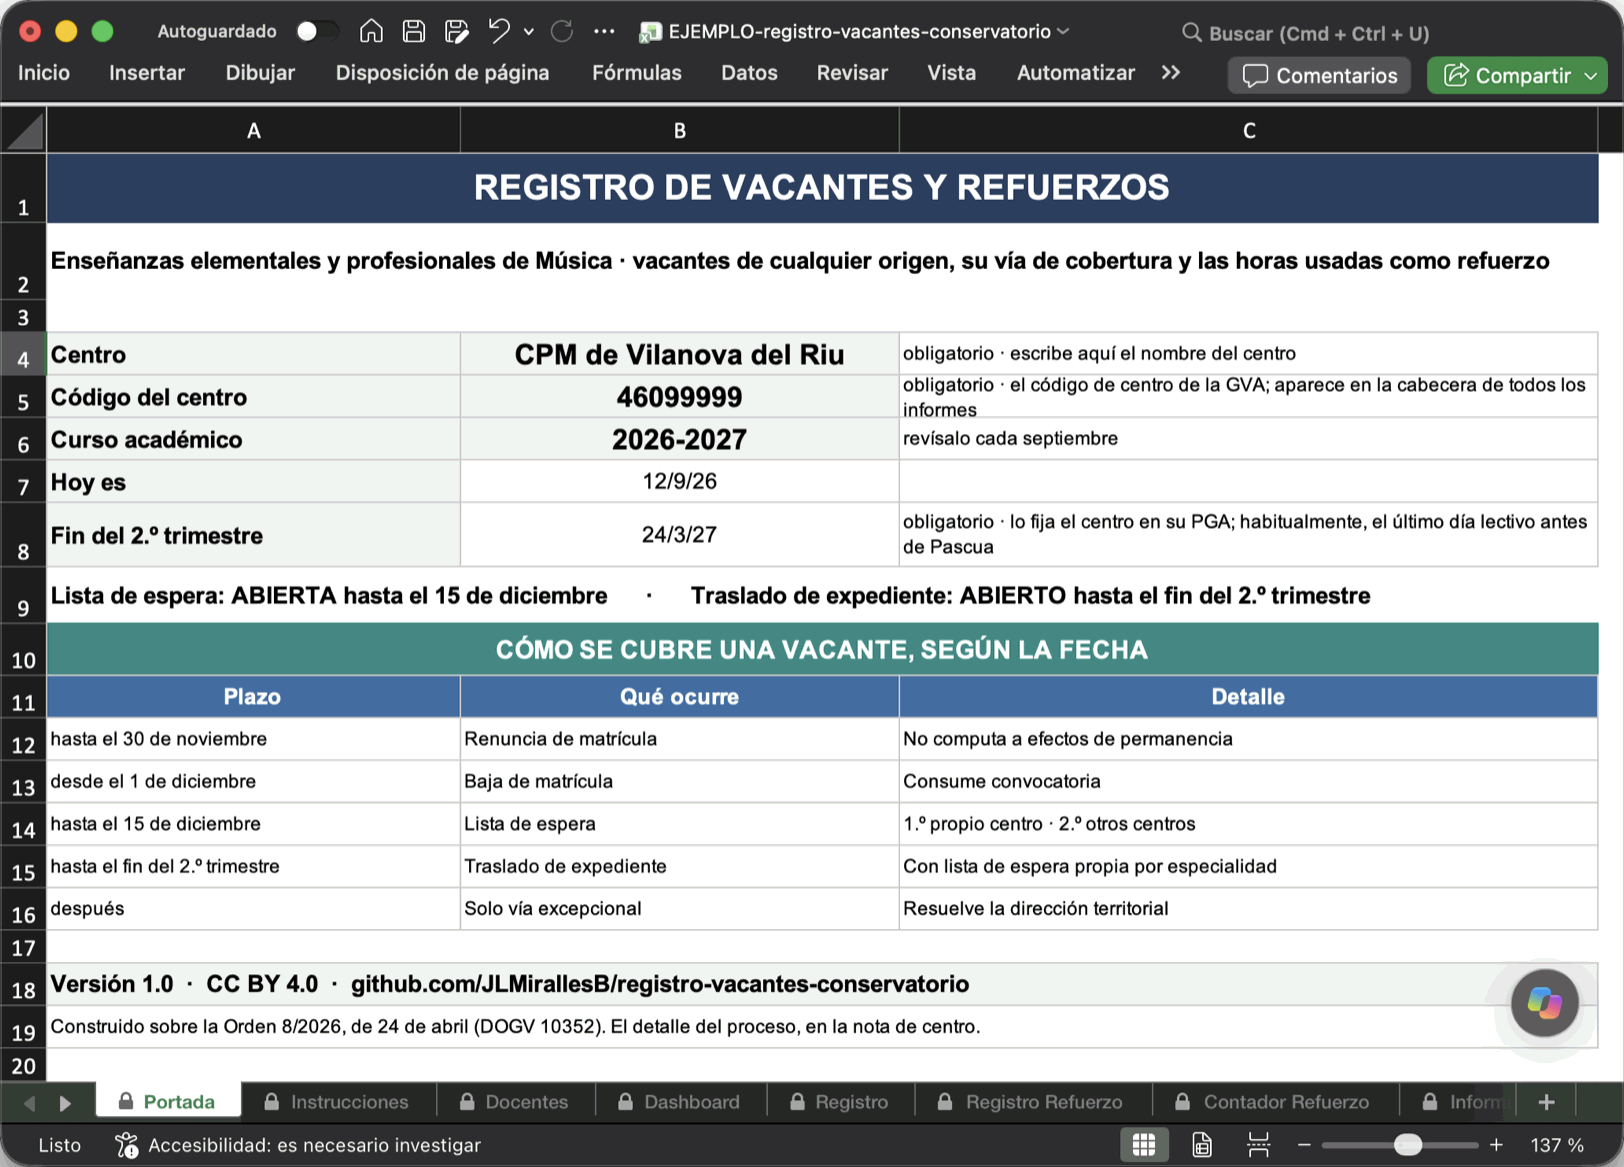
Task: Select the Registro sheet tab
Action: pyautogui.click(x=839, y=1102)
